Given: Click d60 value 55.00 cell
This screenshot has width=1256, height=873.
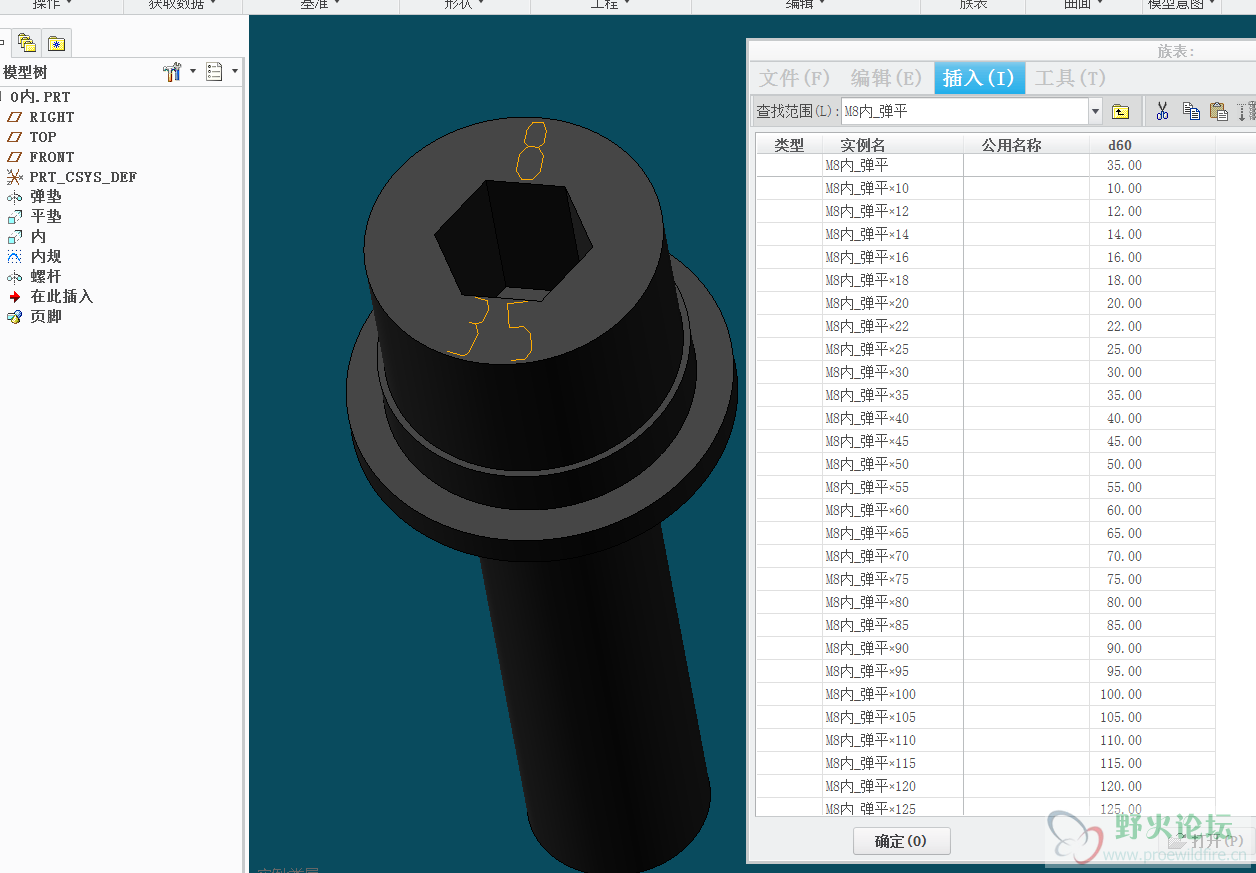Looking at the screenshot, I should (1152, 487).
